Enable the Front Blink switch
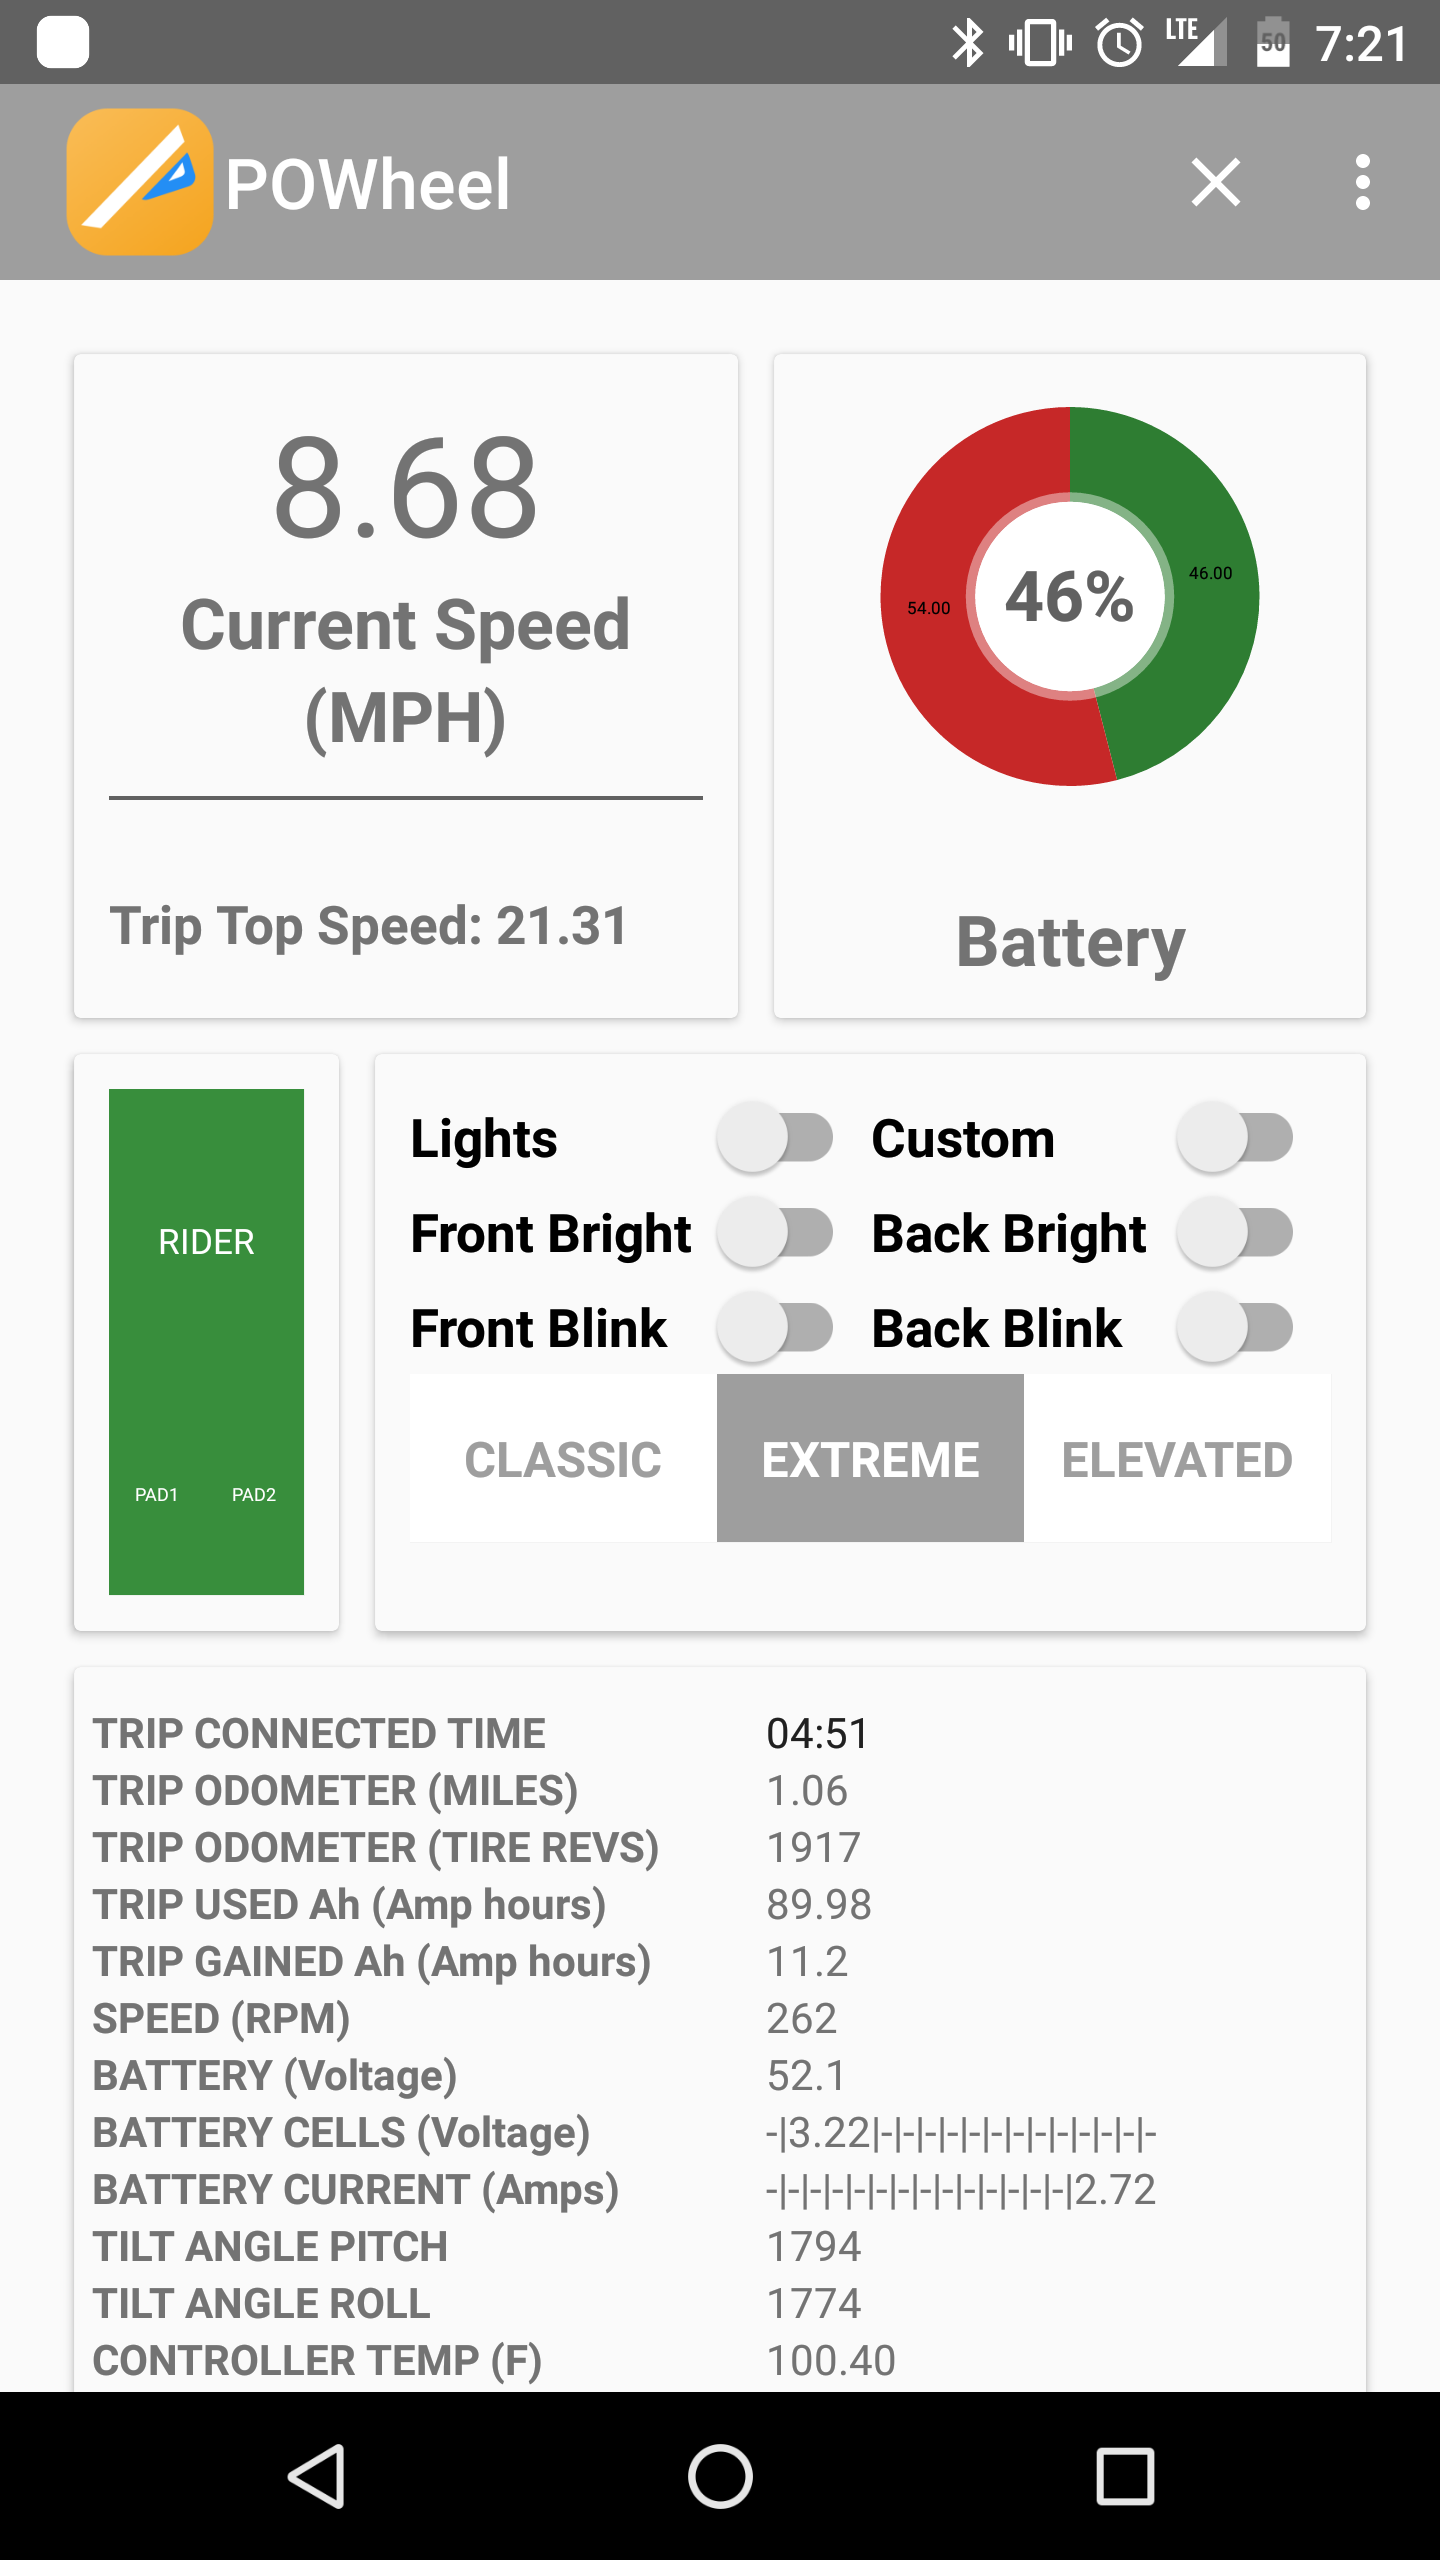Screen dimensions: 1440x2560 [x=775, y=1328]
